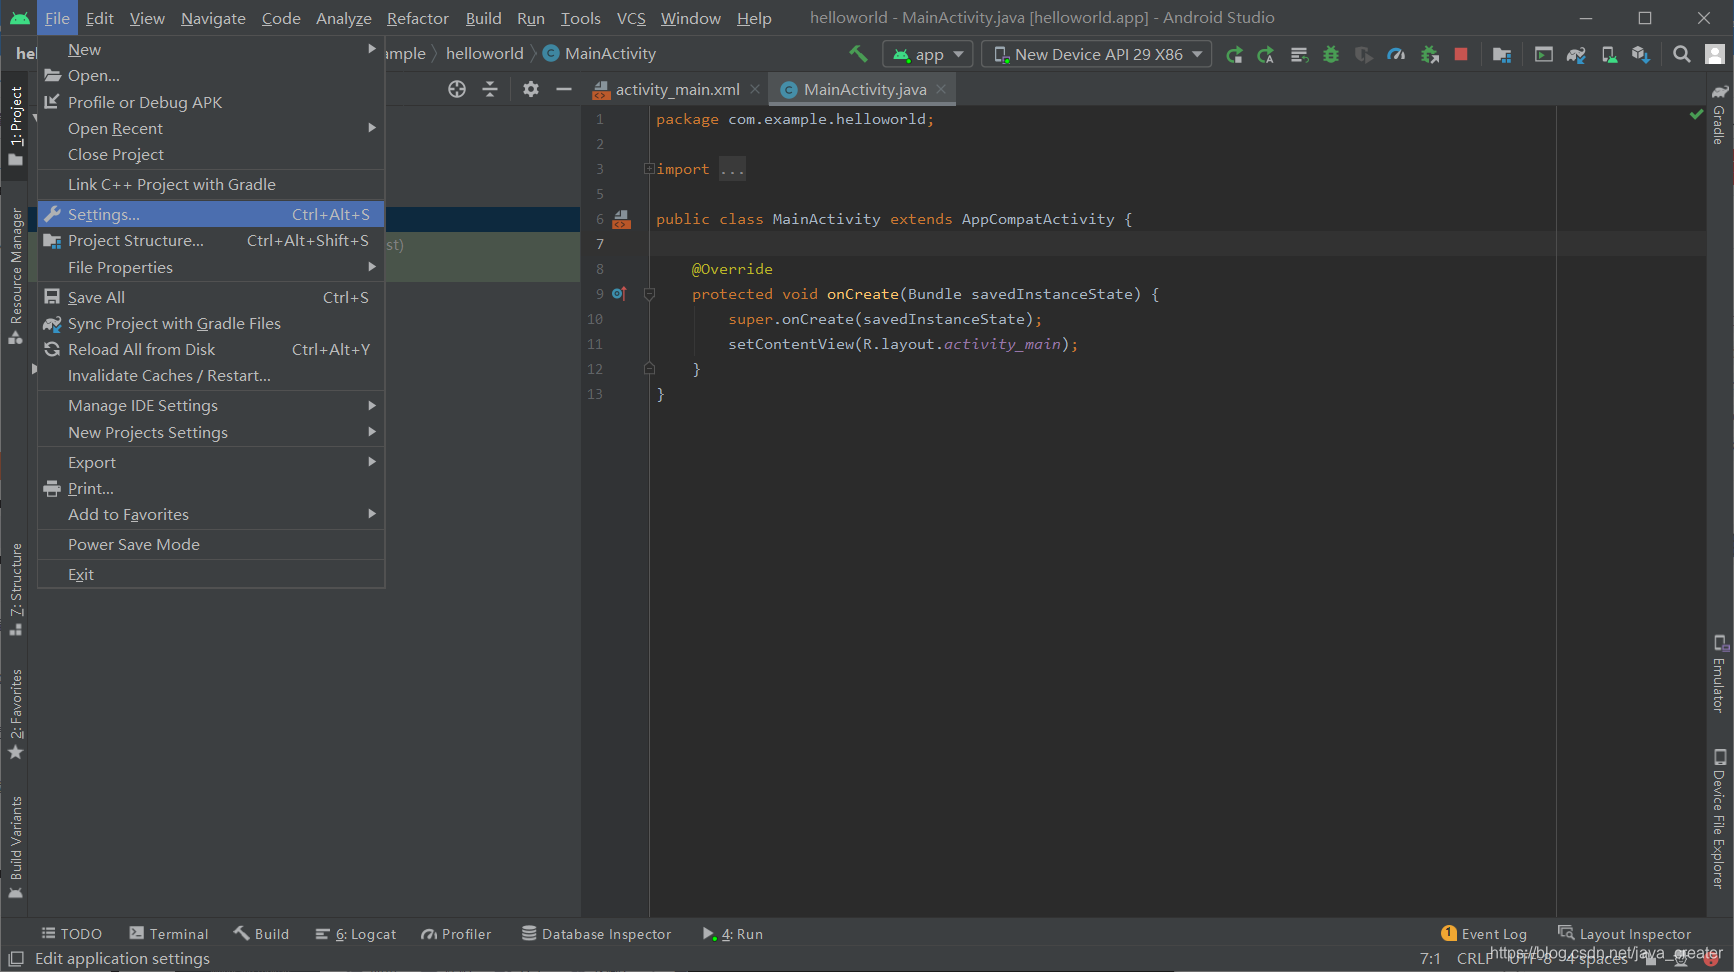Open the Gradle side panel
This screenshot has width=1734, height=972.
(1719, 115)
